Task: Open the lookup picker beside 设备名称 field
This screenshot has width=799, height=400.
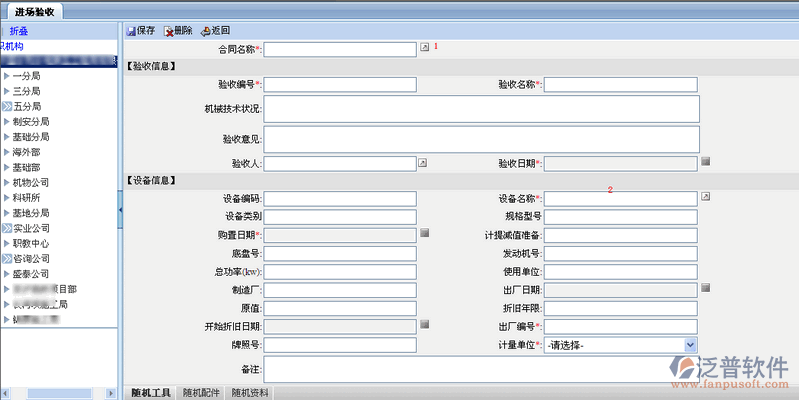Action: point(705,197)
